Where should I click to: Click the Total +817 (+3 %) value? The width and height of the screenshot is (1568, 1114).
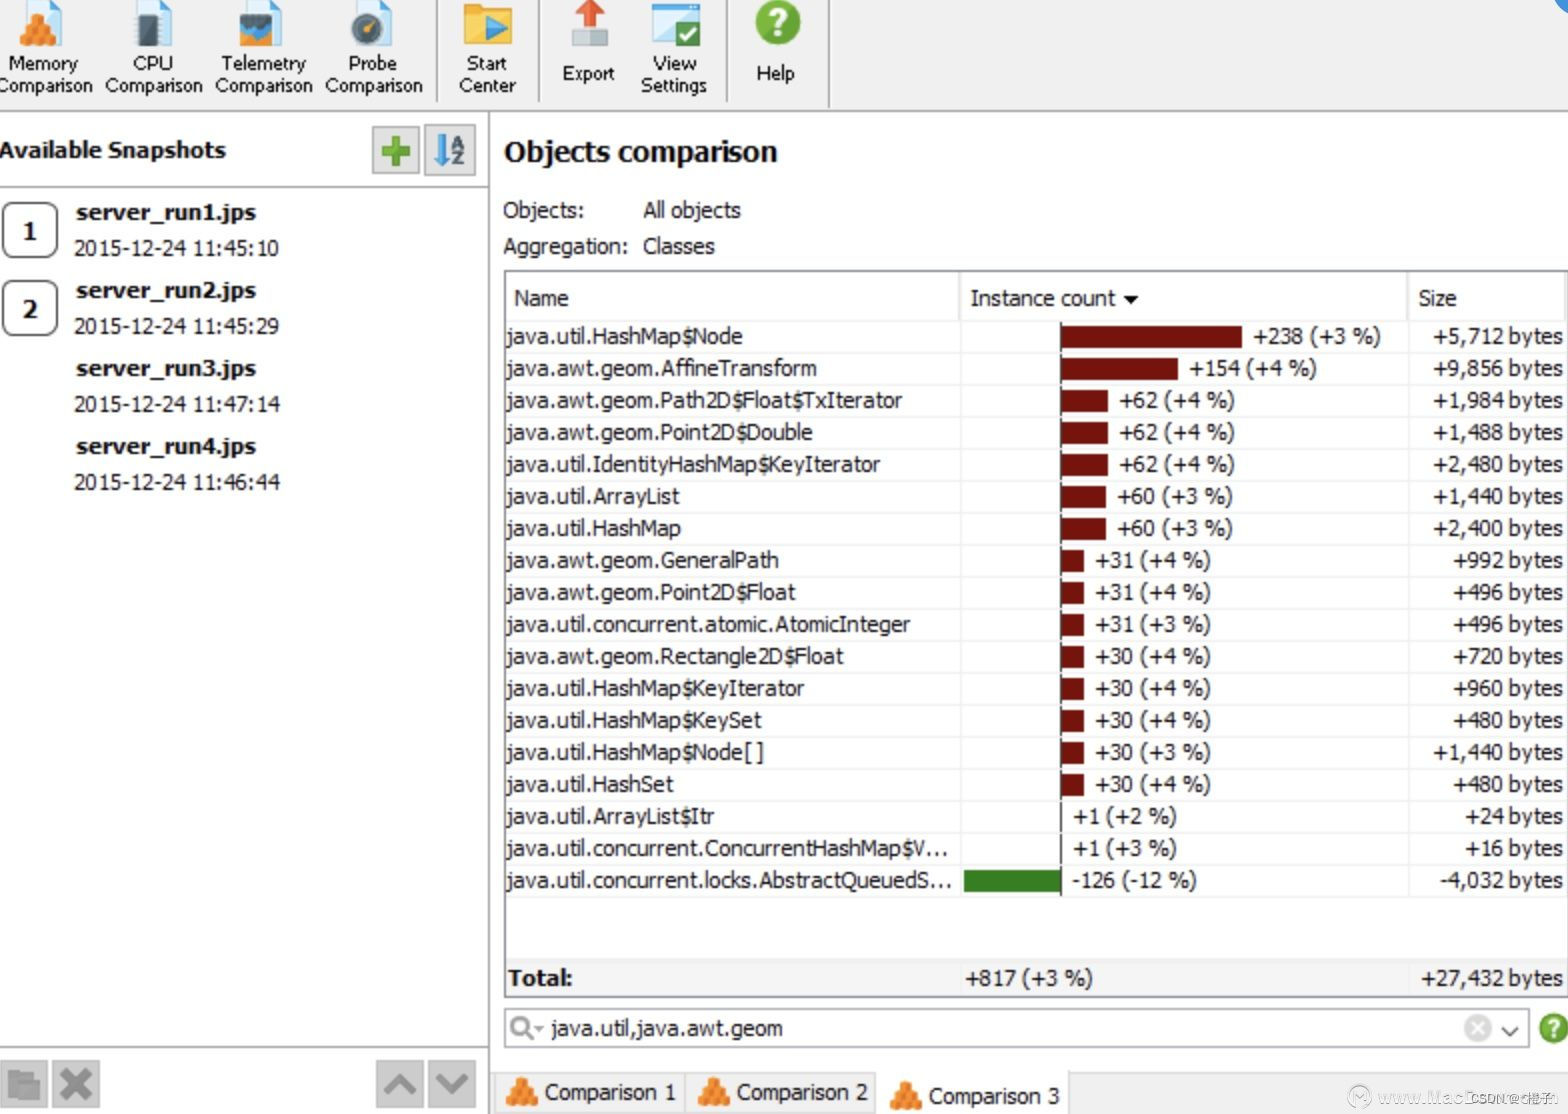(x=1028, y=978)
